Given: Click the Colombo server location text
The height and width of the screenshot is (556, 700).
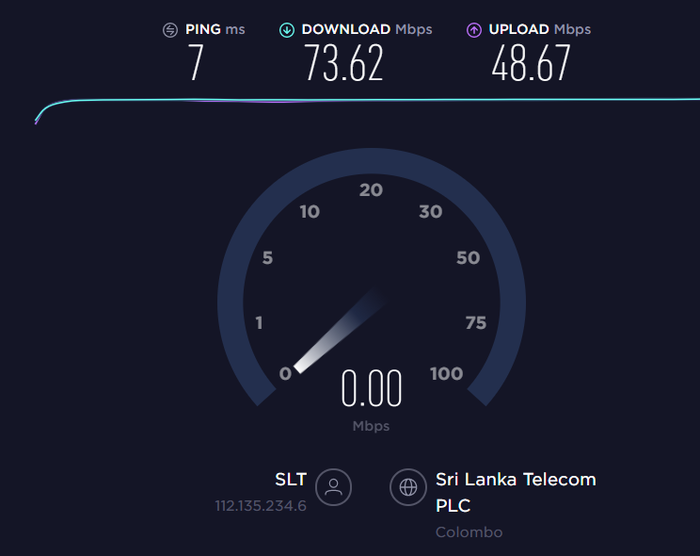Looking at the screenshot, I should click(x=469, y=532).
